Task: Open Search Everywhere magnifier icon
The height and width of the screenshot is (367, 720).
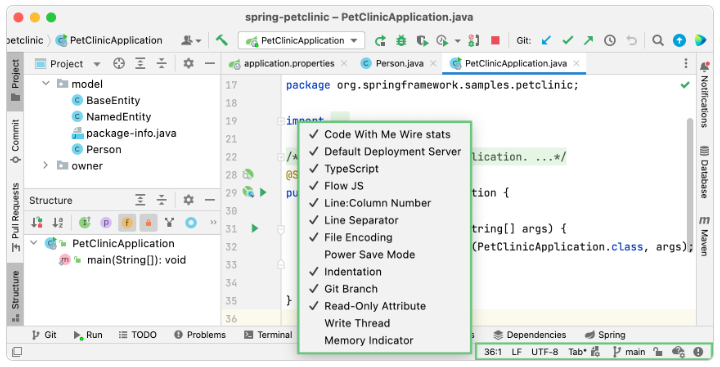Action: pos(658,40)
